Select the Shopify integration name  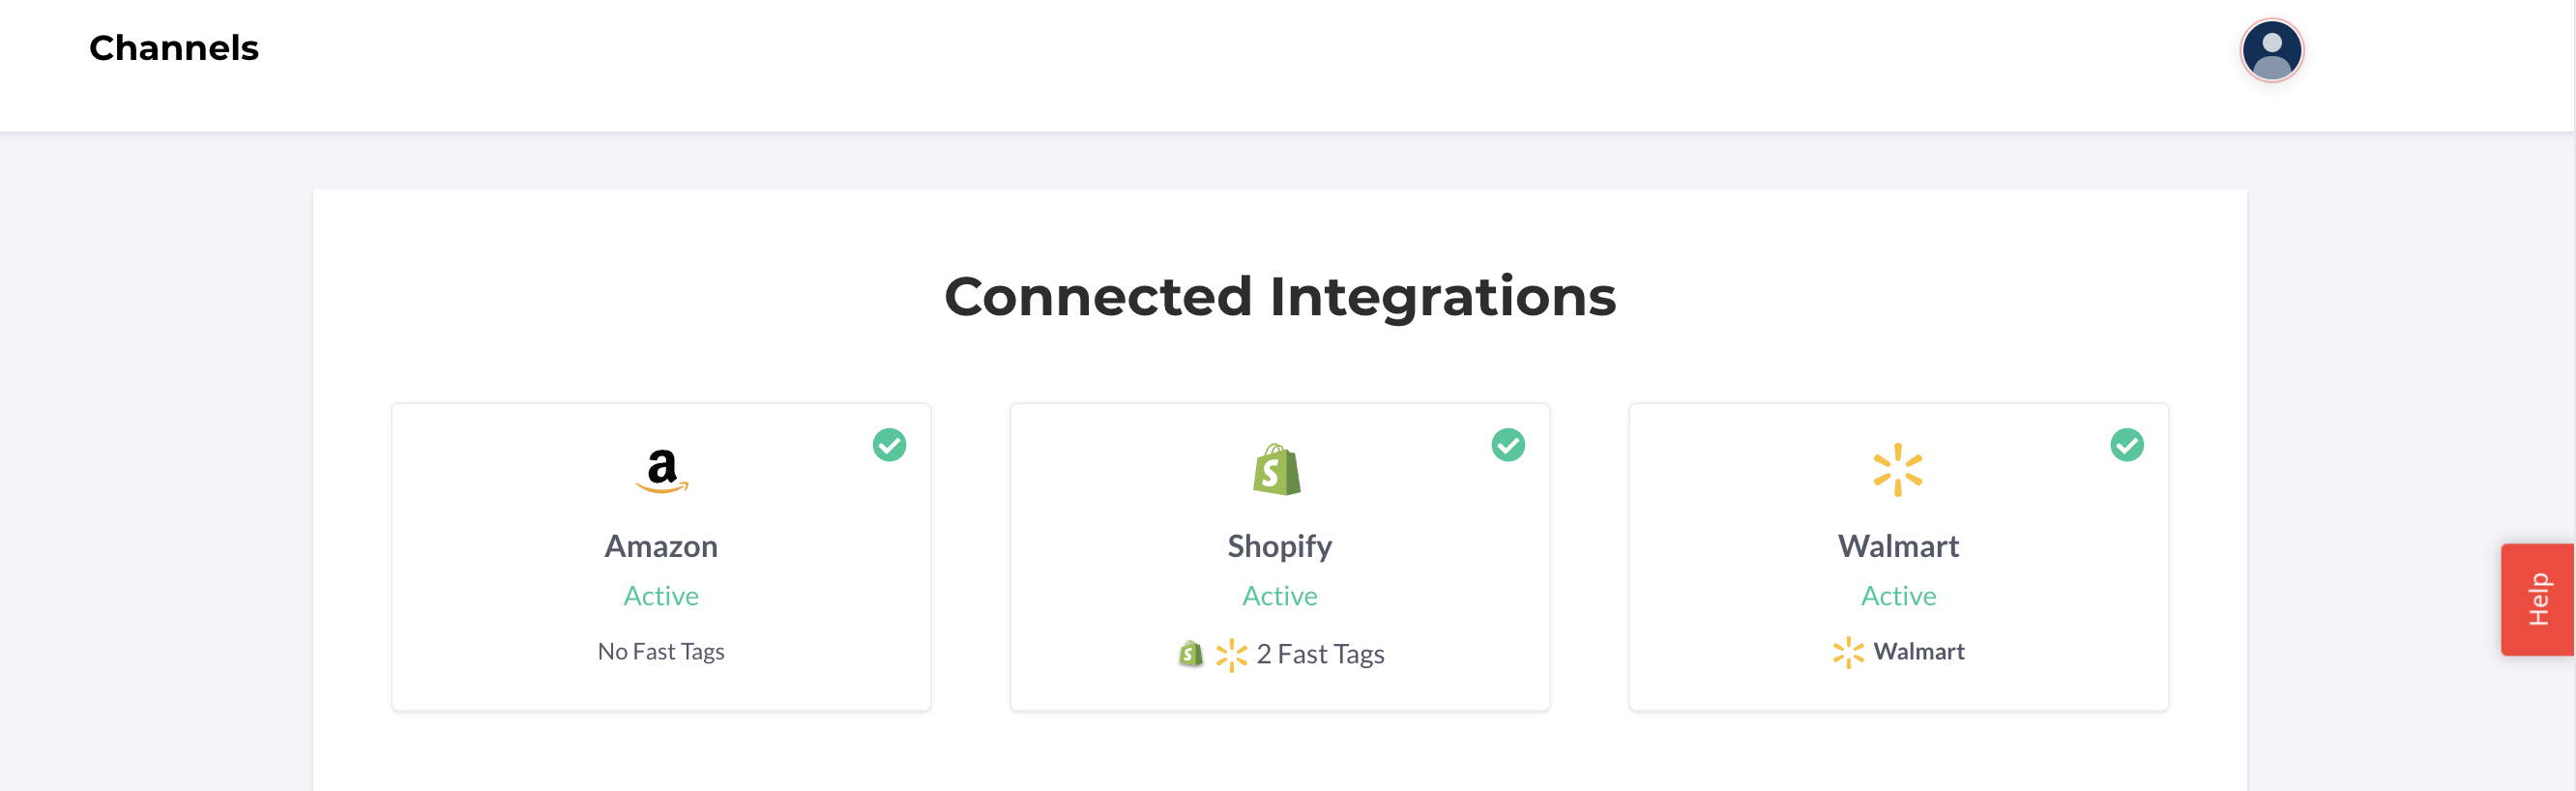coord(1279,547)
